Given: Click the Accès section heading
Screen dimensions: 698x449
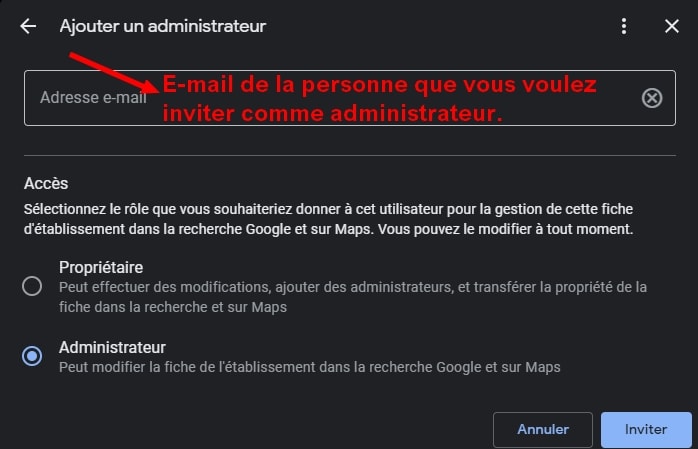Looking at the screenshot, I should [x=46, y=183].
